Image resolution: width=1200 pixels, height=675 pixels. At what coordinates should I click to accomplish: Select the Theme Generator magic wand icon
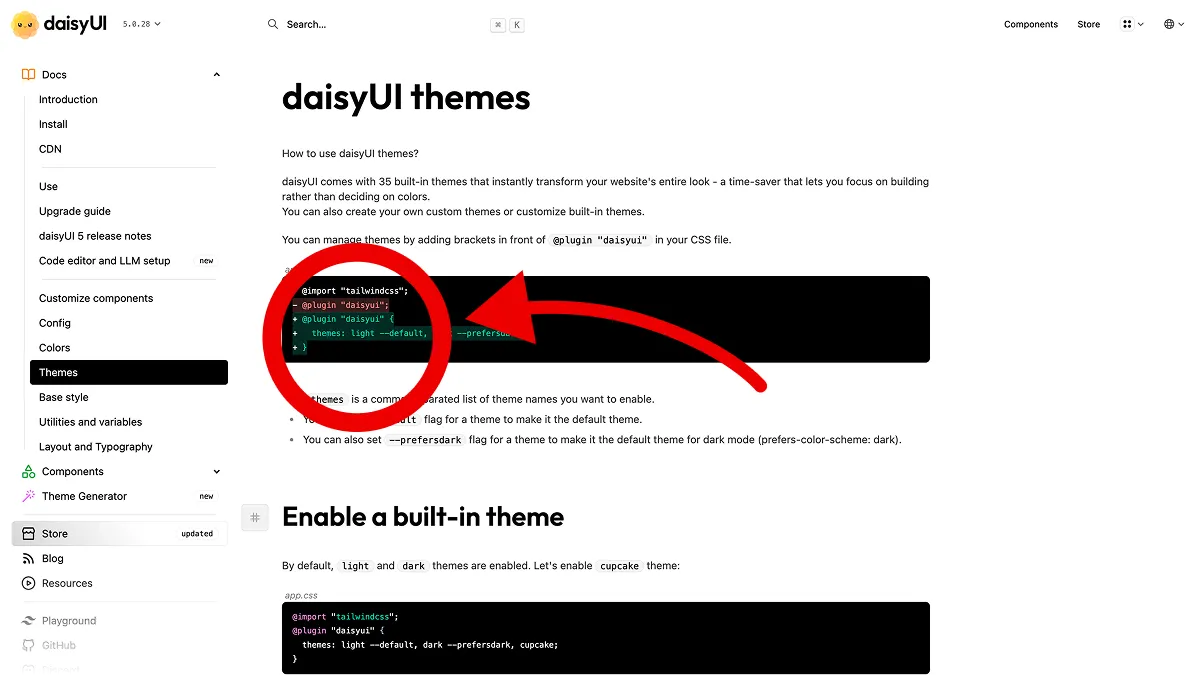(x=29, y=496)
